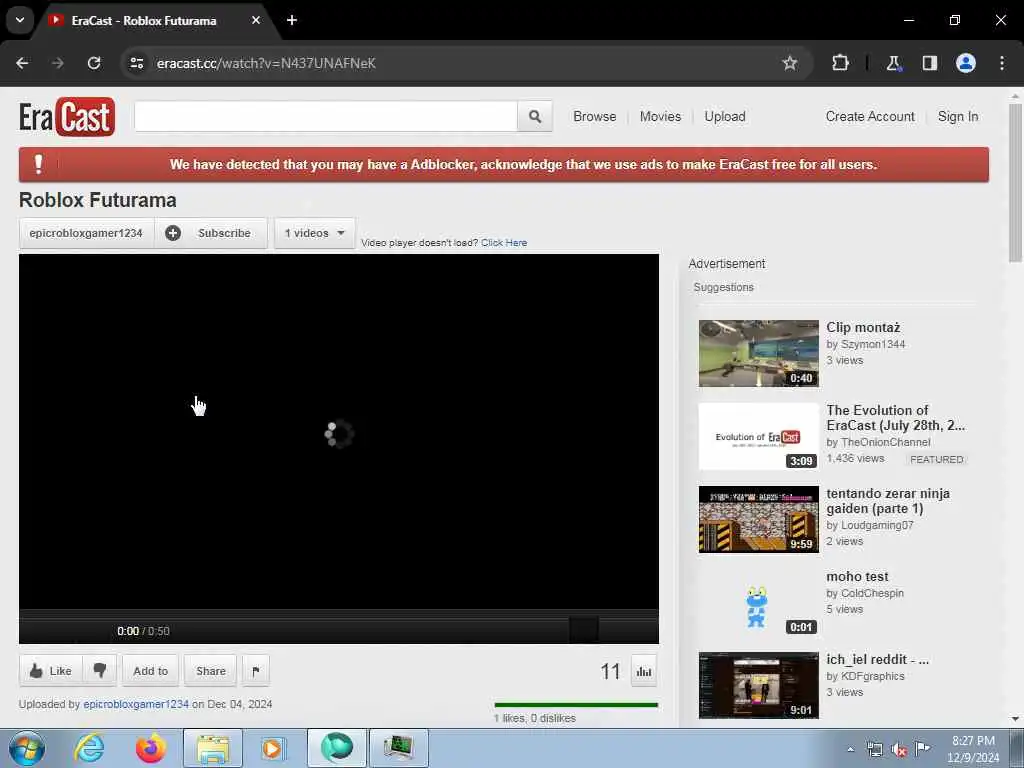Viewport: 1024px width, 768px height.
Task: Click the taskbar clock showing 8:27 PM
Action: tap(973, 748)
